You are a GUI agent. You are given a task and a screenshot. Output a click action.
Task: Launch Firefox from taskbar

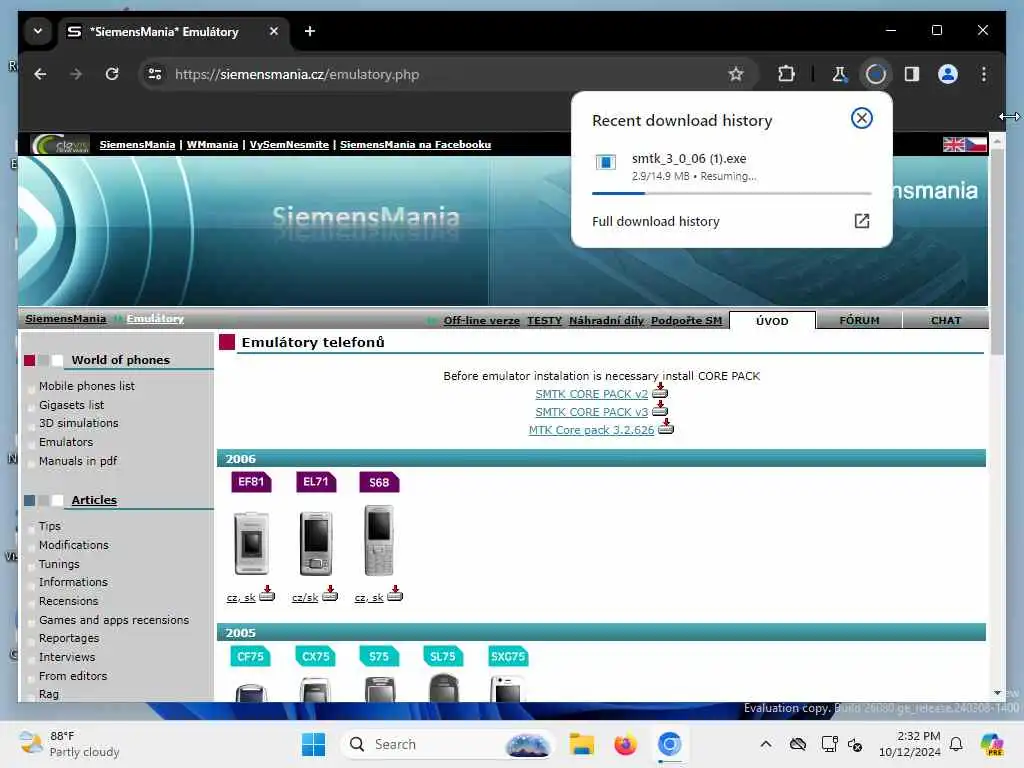pyautogui.click(x=625, y=744)
